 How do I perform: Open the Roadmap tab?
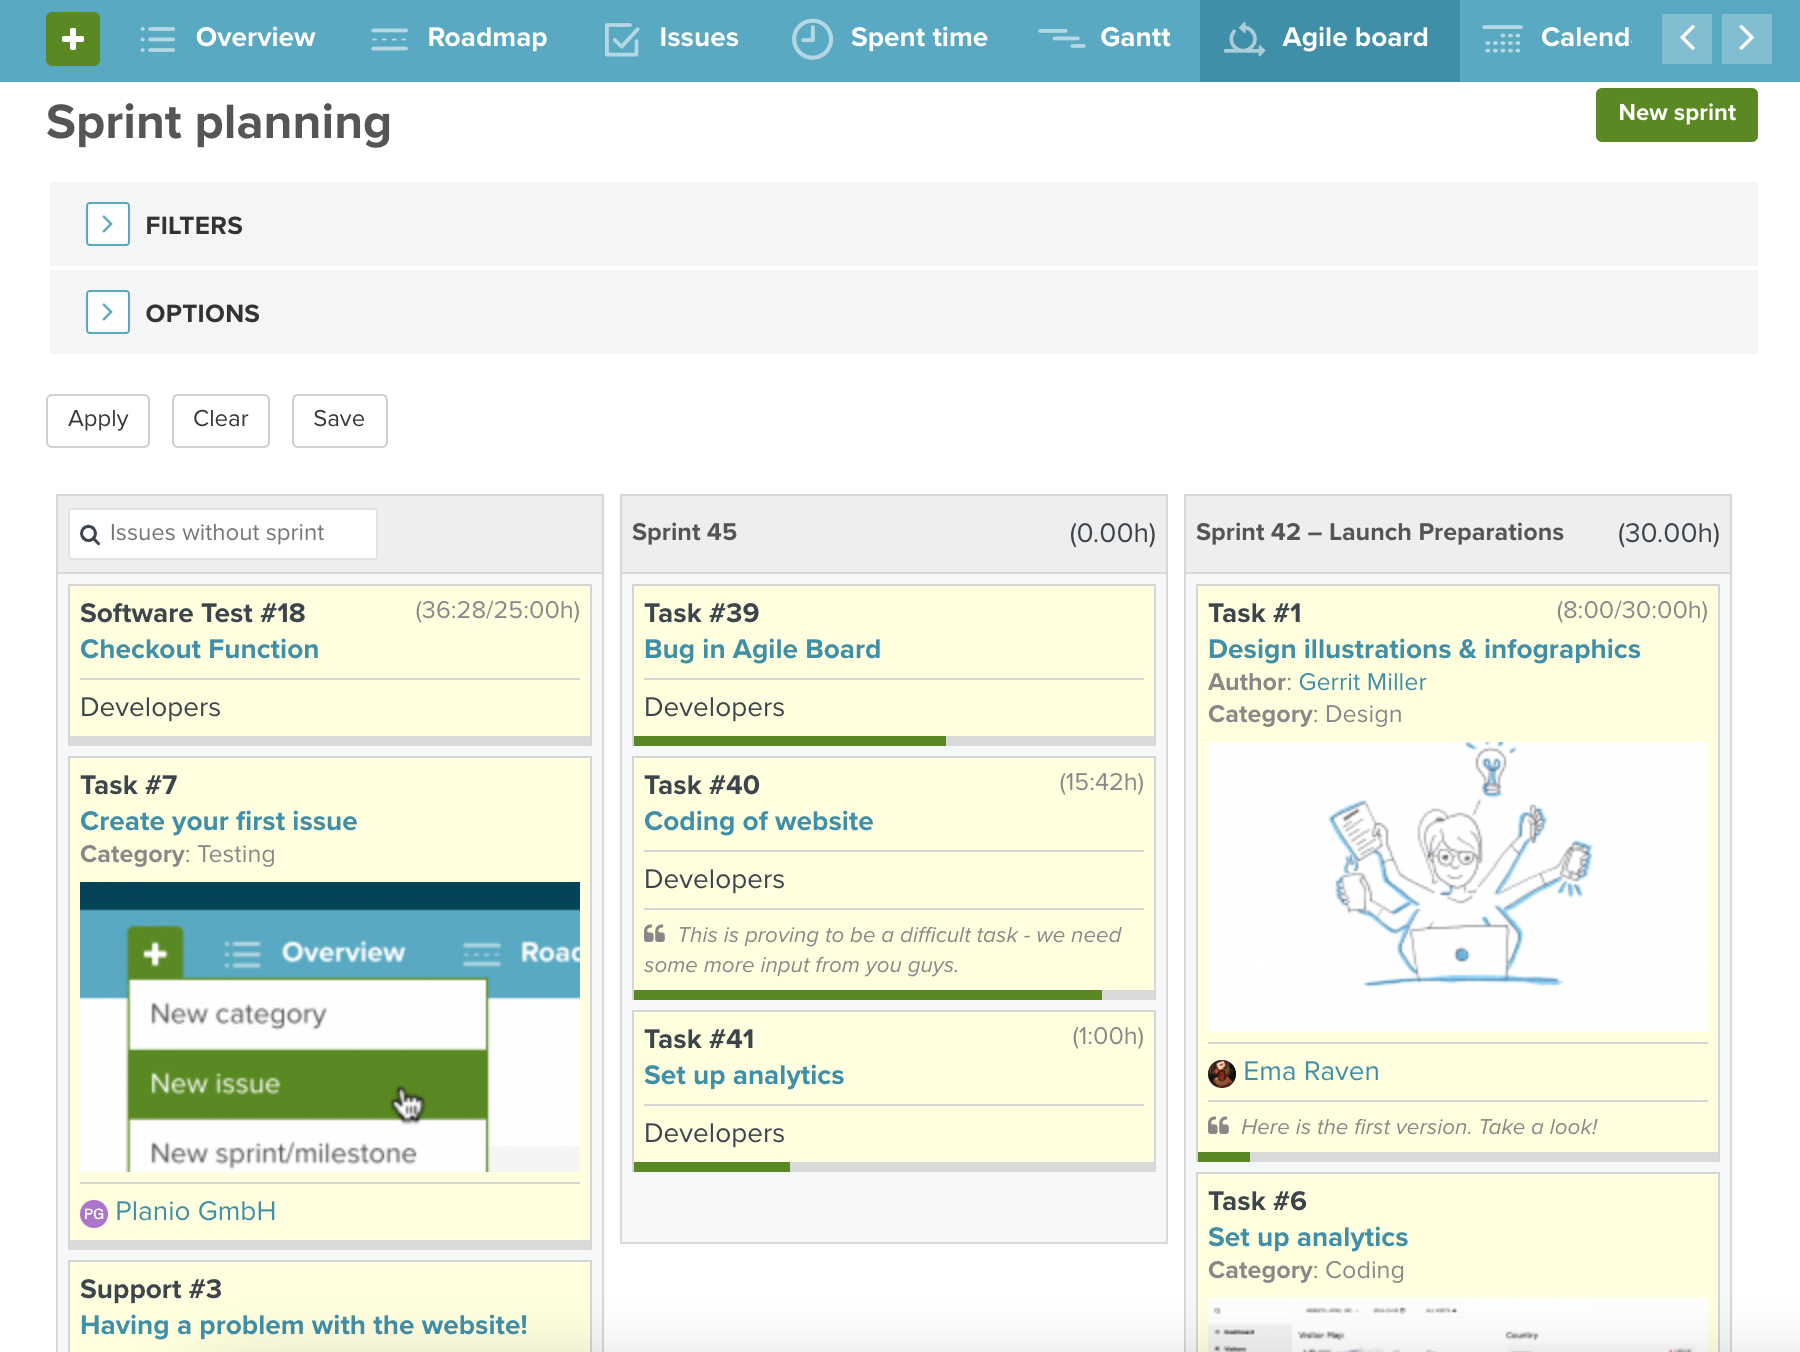pos(459,39)
